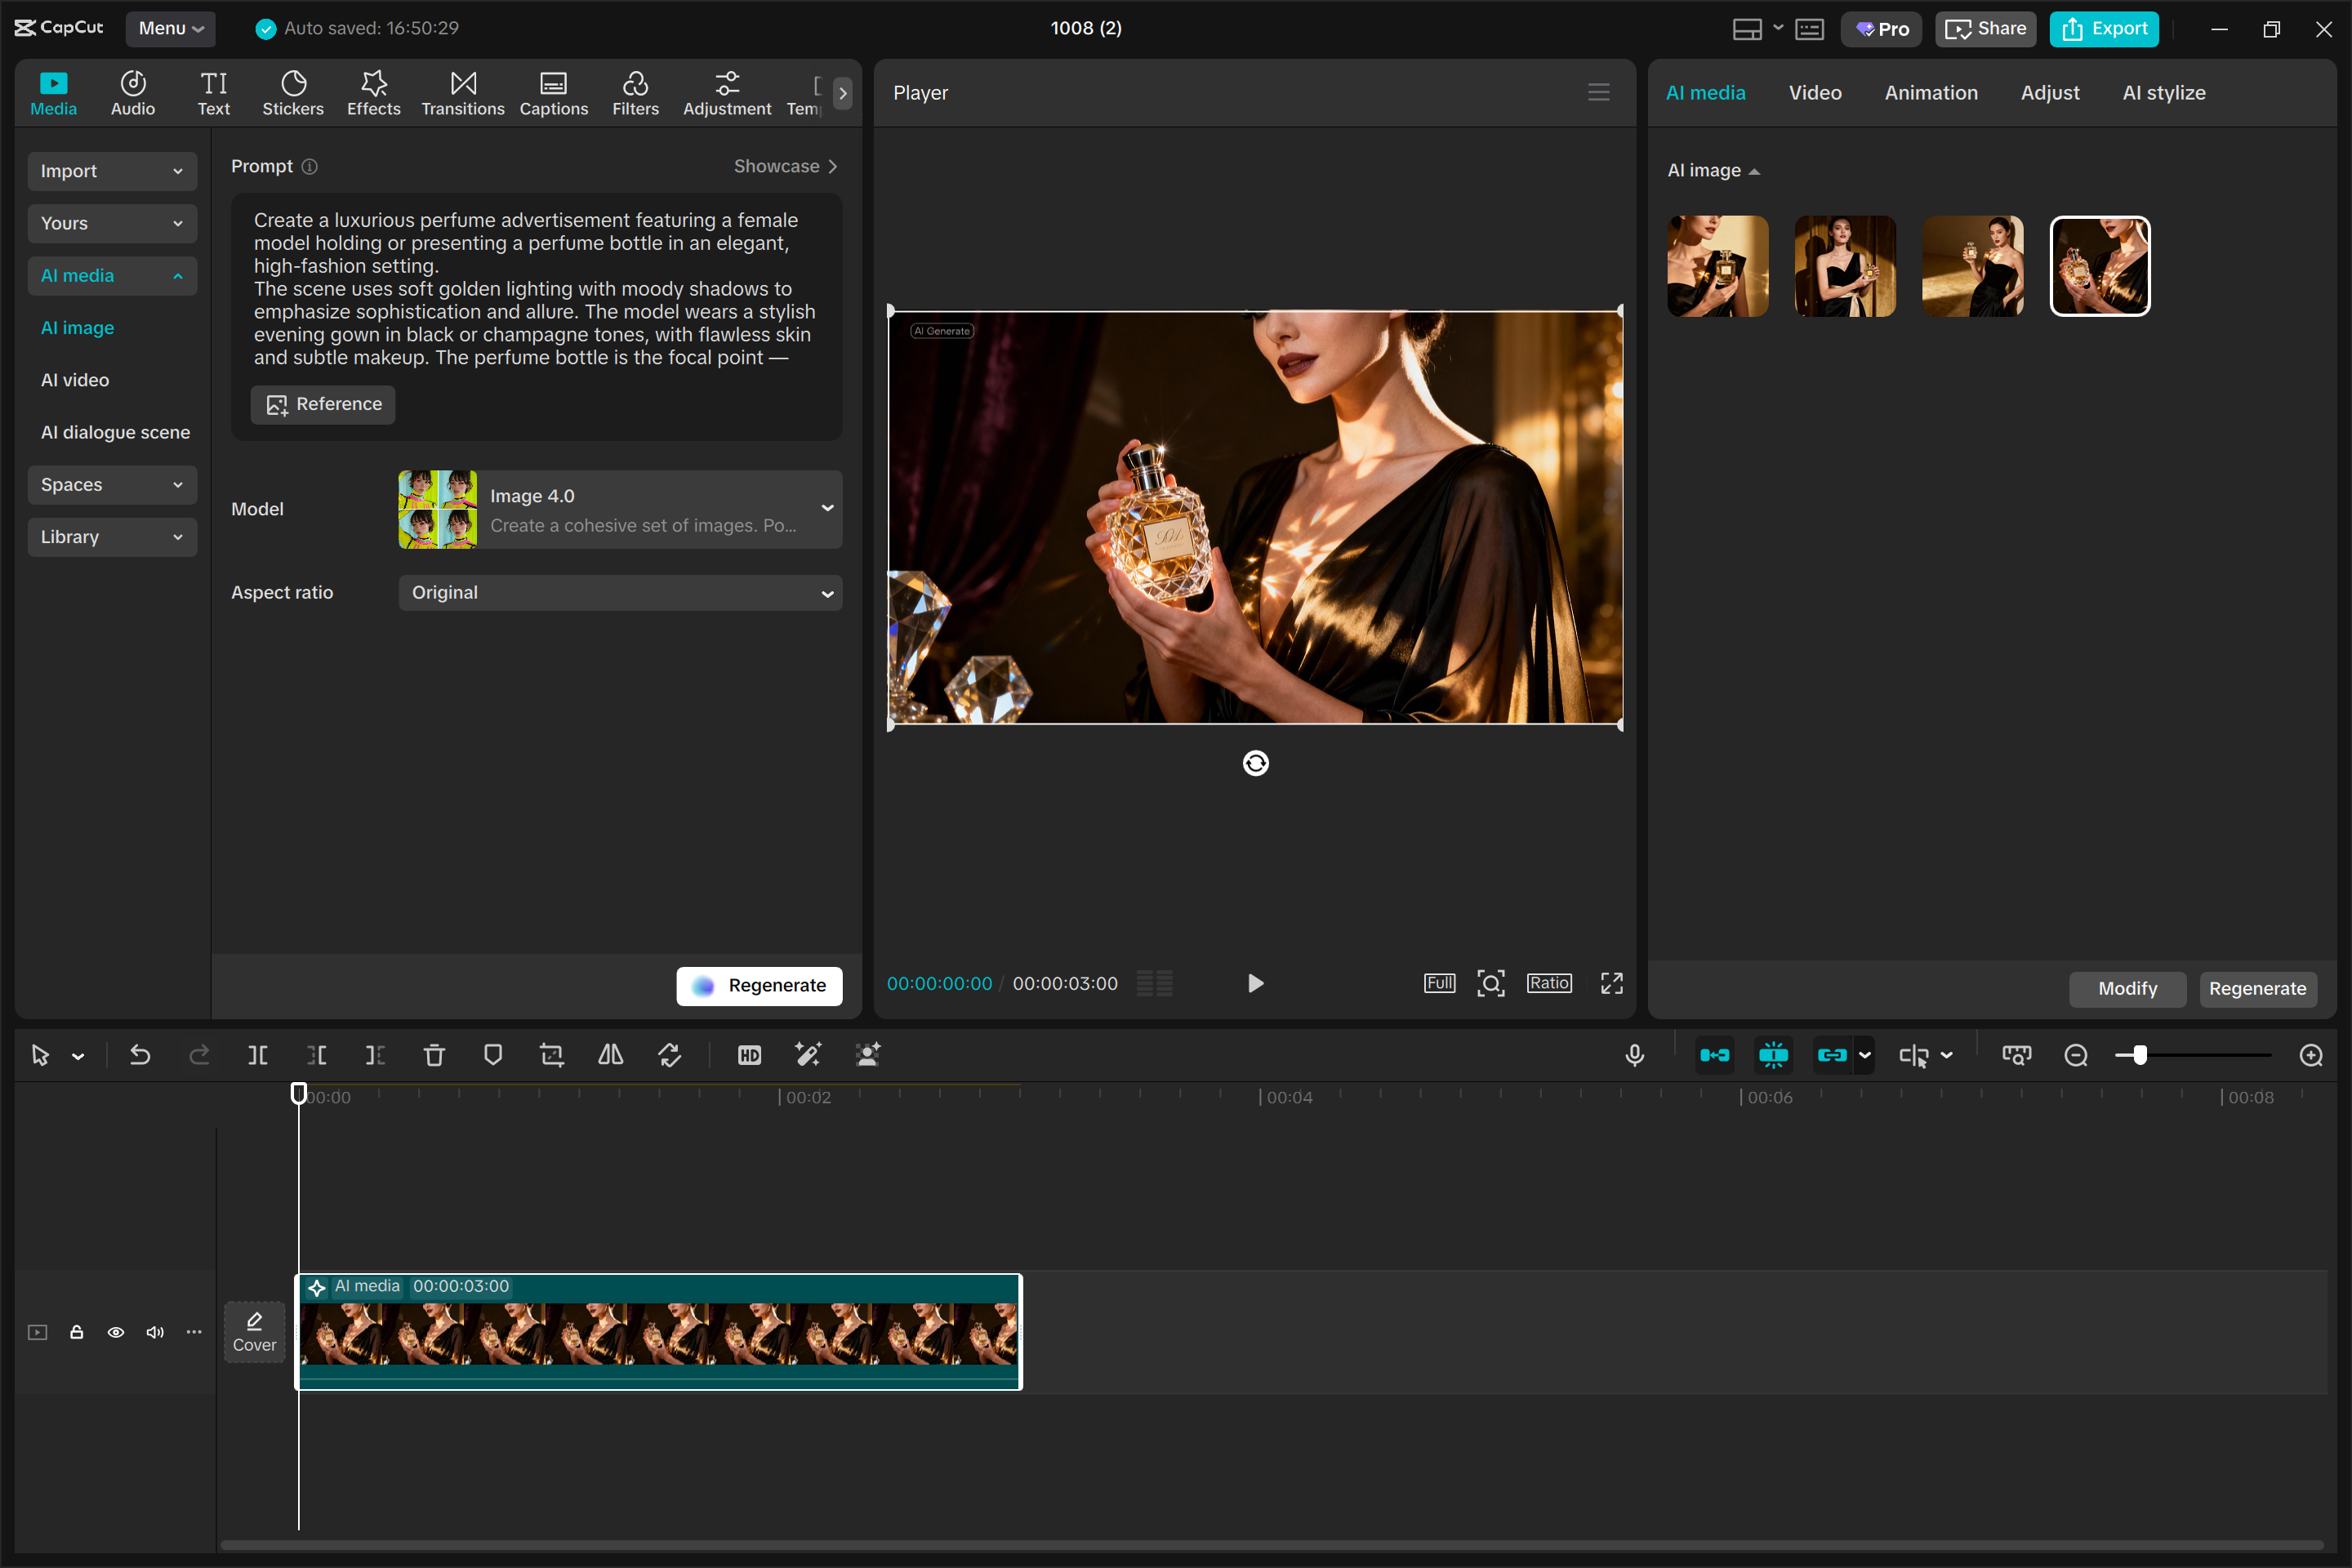Mute the track audio
Viewport: 2352px width, 1568px height.
[155, 1332]
